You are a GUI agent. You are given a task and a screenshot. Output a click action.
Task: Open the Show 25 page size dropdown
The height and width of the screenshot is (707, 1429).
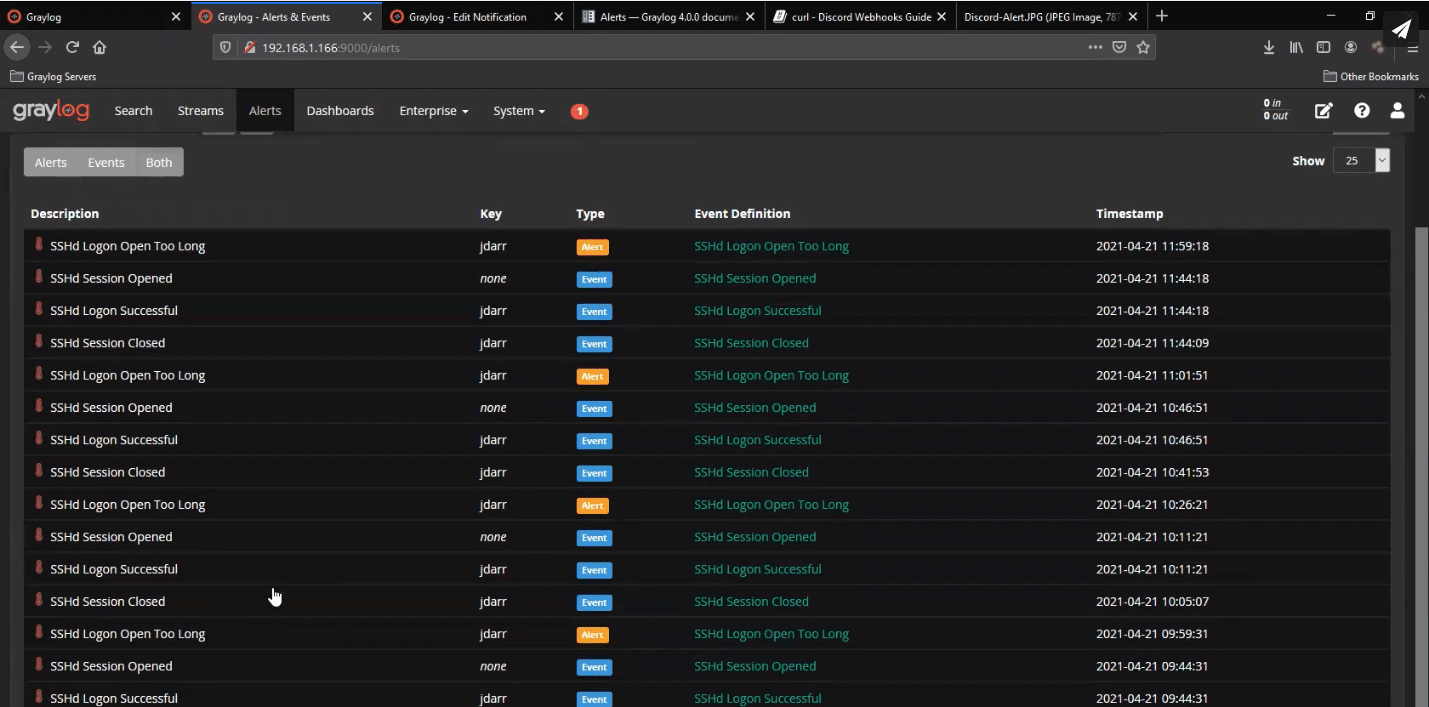tap(1360, 161)
